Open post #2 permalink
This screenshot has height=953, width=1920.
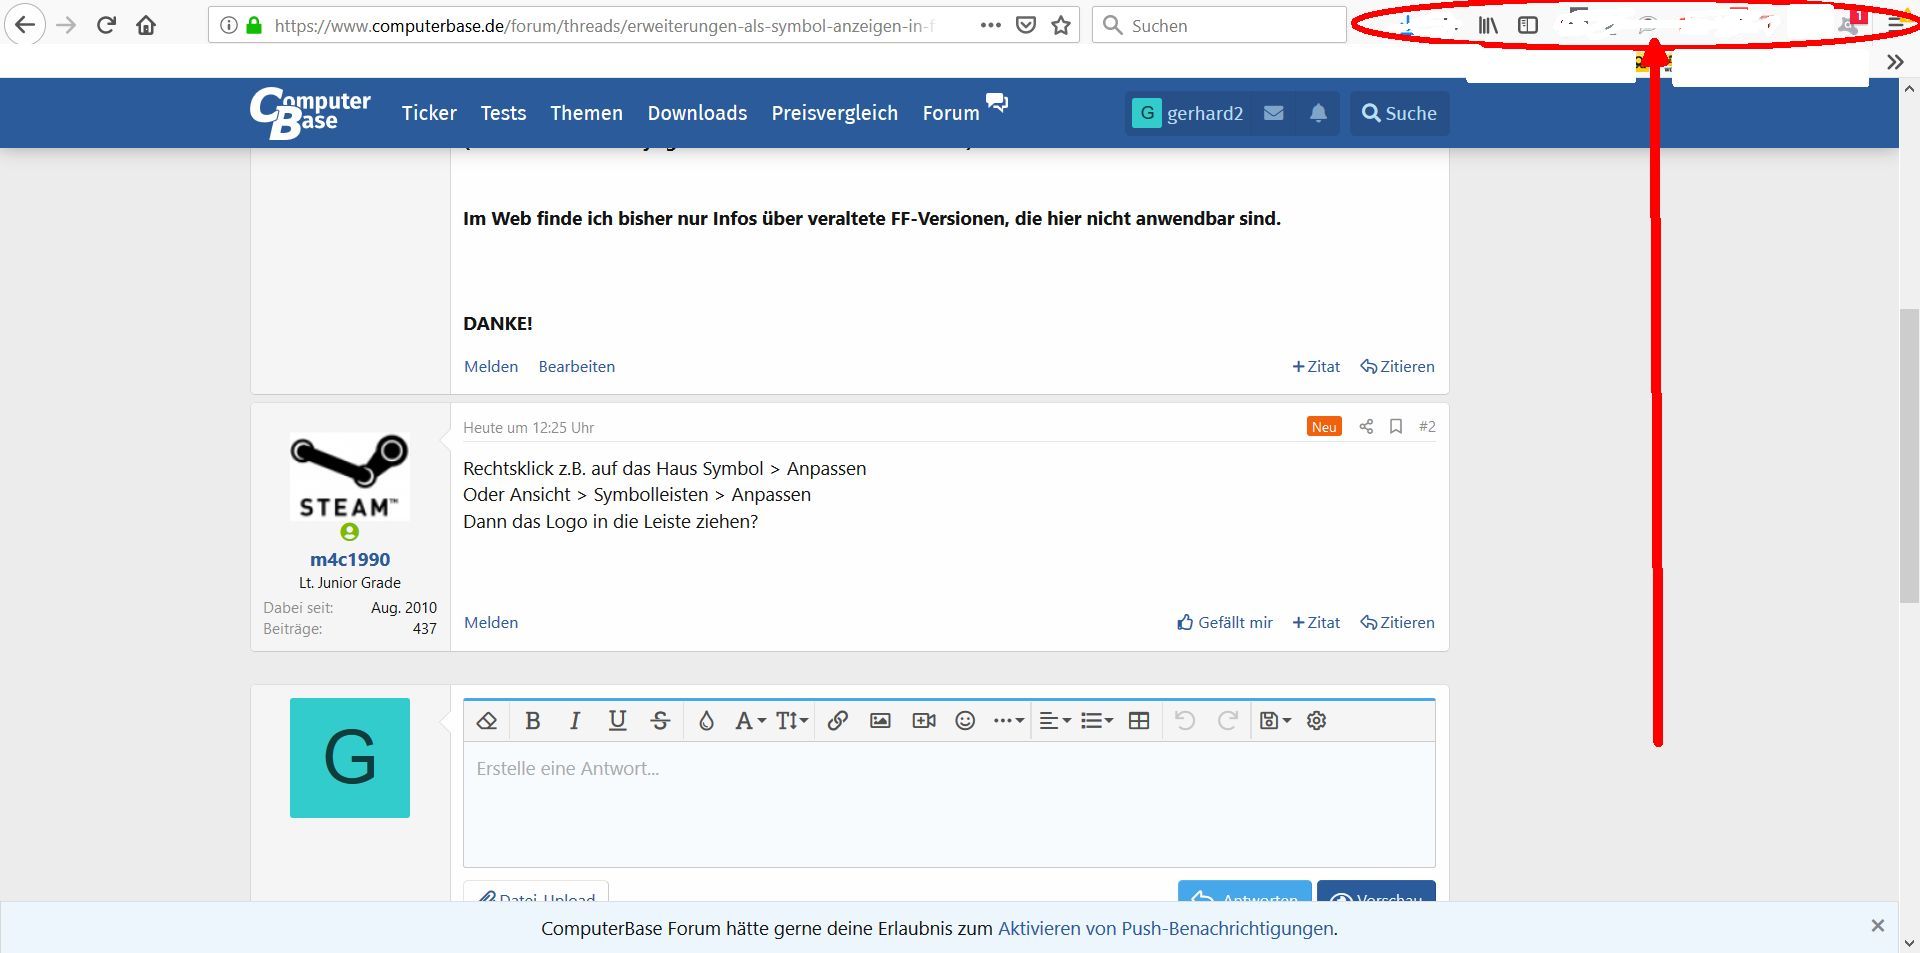pyautogui.click(x=1427, y=427)
